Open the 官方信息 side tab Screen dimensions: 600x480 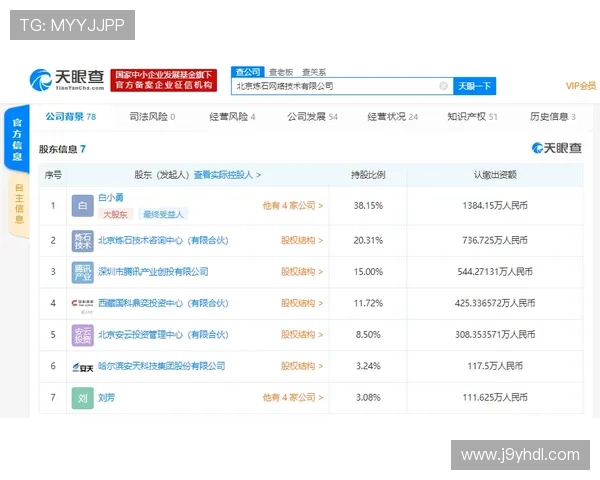pos(17,139)
